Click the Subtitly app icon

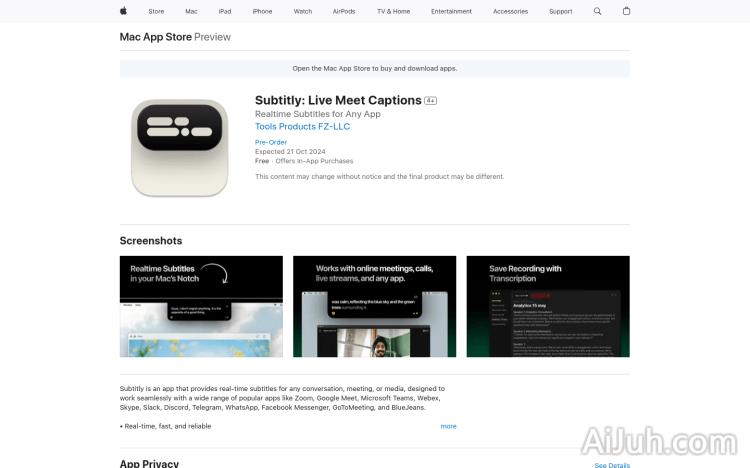[x=179, y=147]
